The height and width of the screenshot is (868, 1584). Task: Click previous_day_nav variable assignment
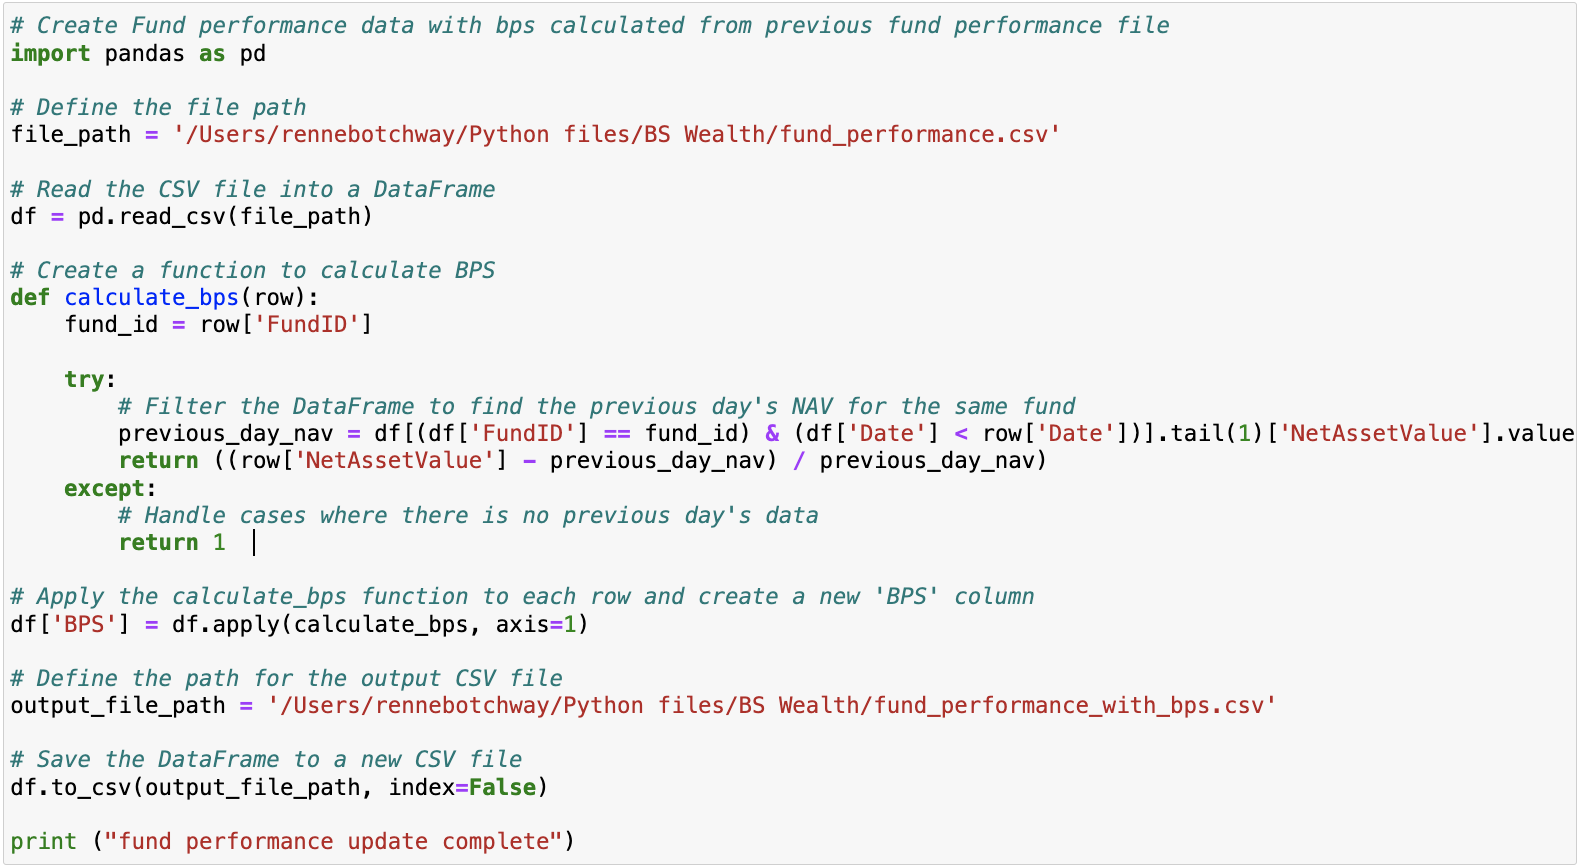[226, 434]
